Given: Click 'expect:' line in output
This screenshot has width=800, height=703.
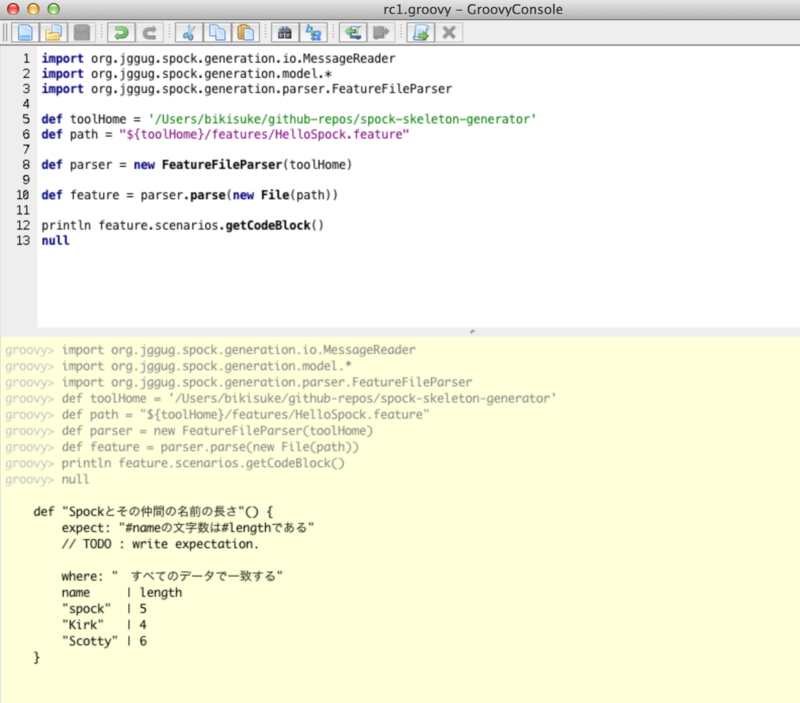Looking at the screenshot, I should pyautogui.click(x=188, y=528).
